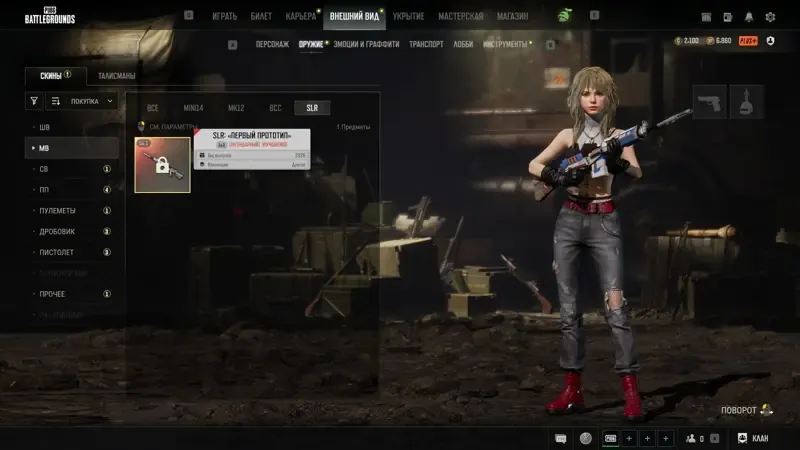The width and height of the screenshot is (800, 450).
Task: Open the КЛАН clan button
Action: click(x=753, y=438)
